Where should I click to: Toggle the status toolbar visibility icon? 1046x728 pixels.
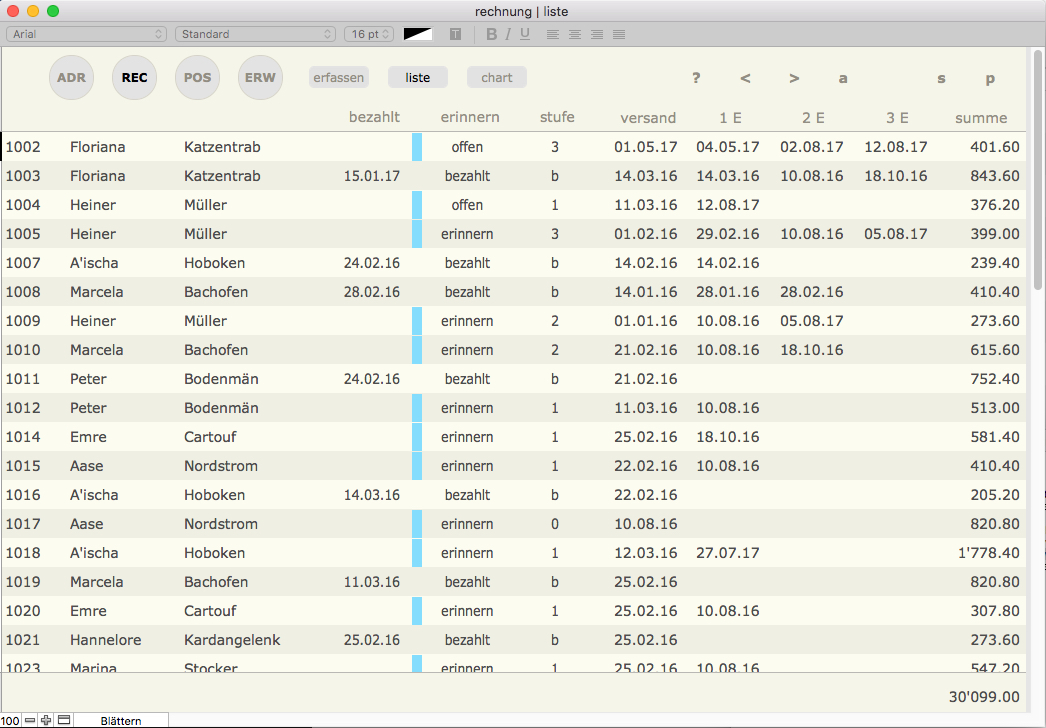tap(63, 720)
